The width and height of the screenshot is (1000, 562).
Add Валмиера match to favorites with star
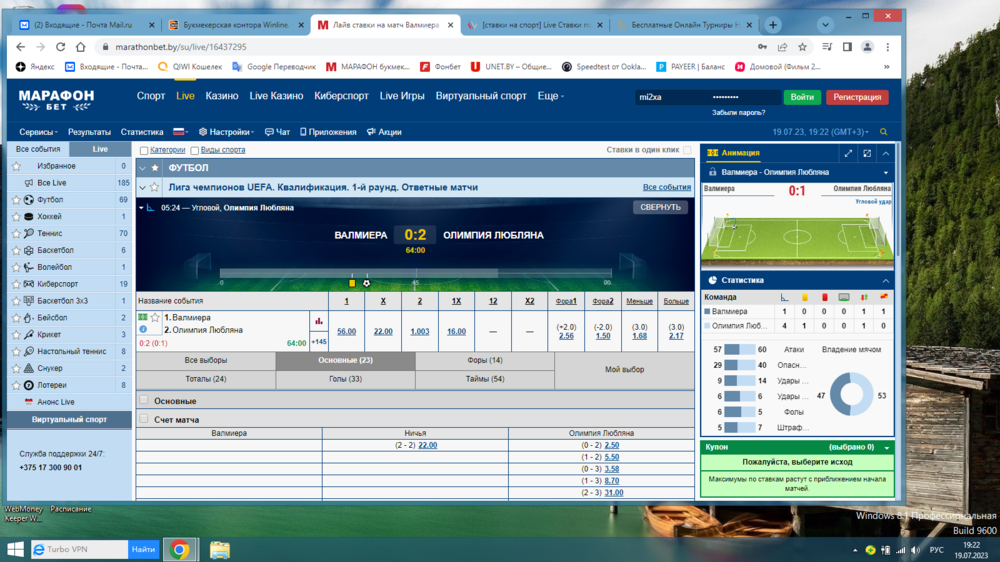click(155, 317)
